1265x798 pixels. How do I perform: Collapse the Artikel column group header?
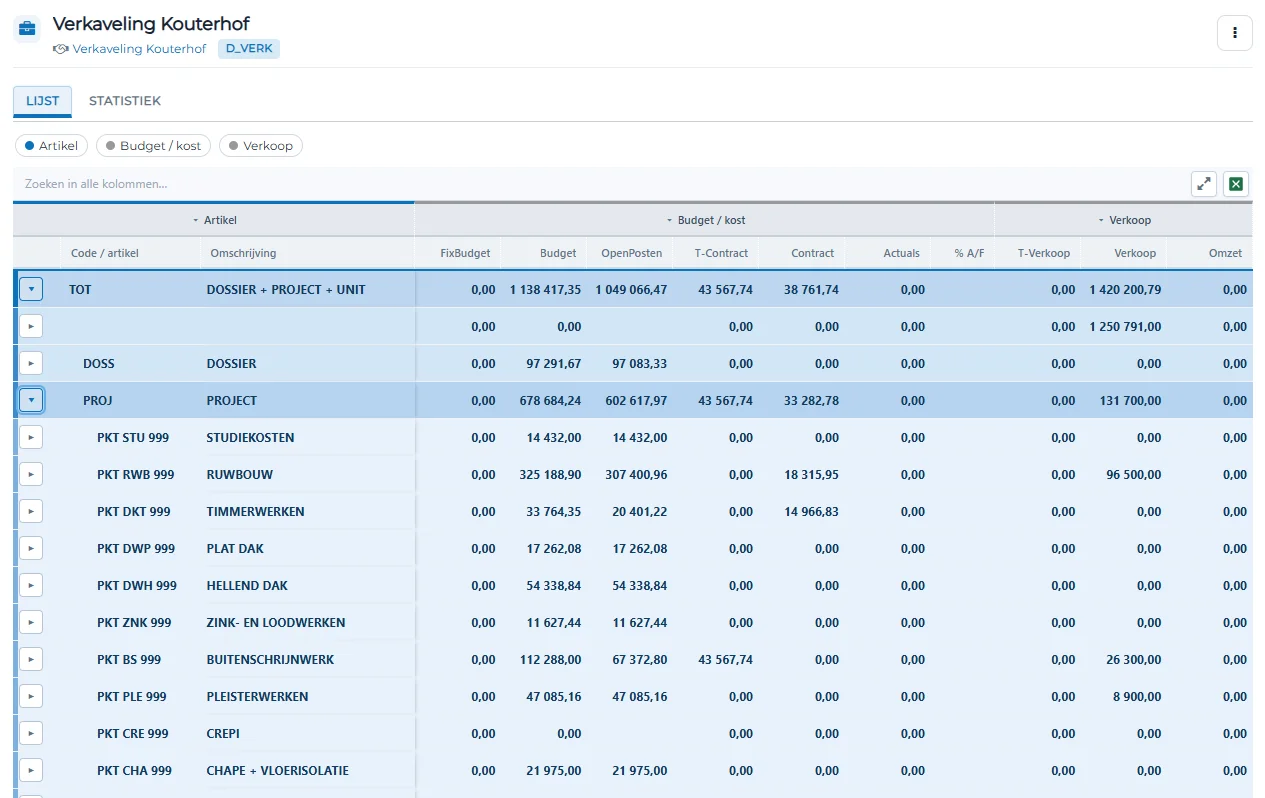click(214, 220)
